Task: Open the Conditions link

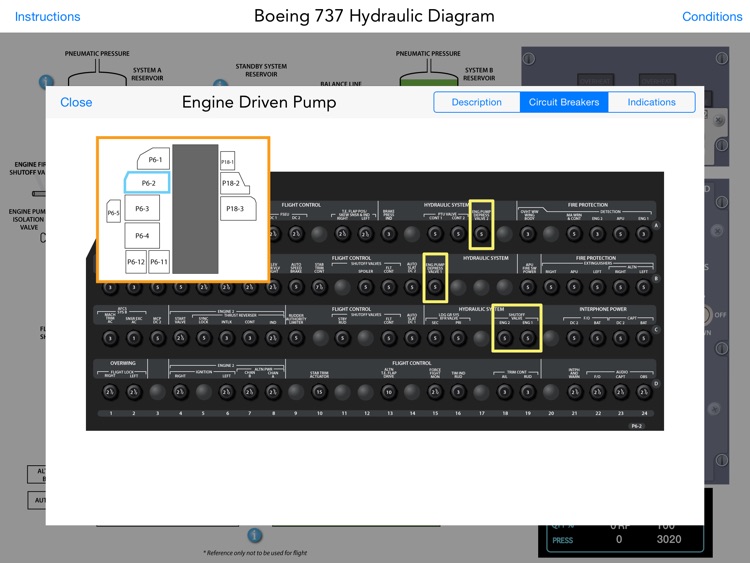Action: [712, 16]
